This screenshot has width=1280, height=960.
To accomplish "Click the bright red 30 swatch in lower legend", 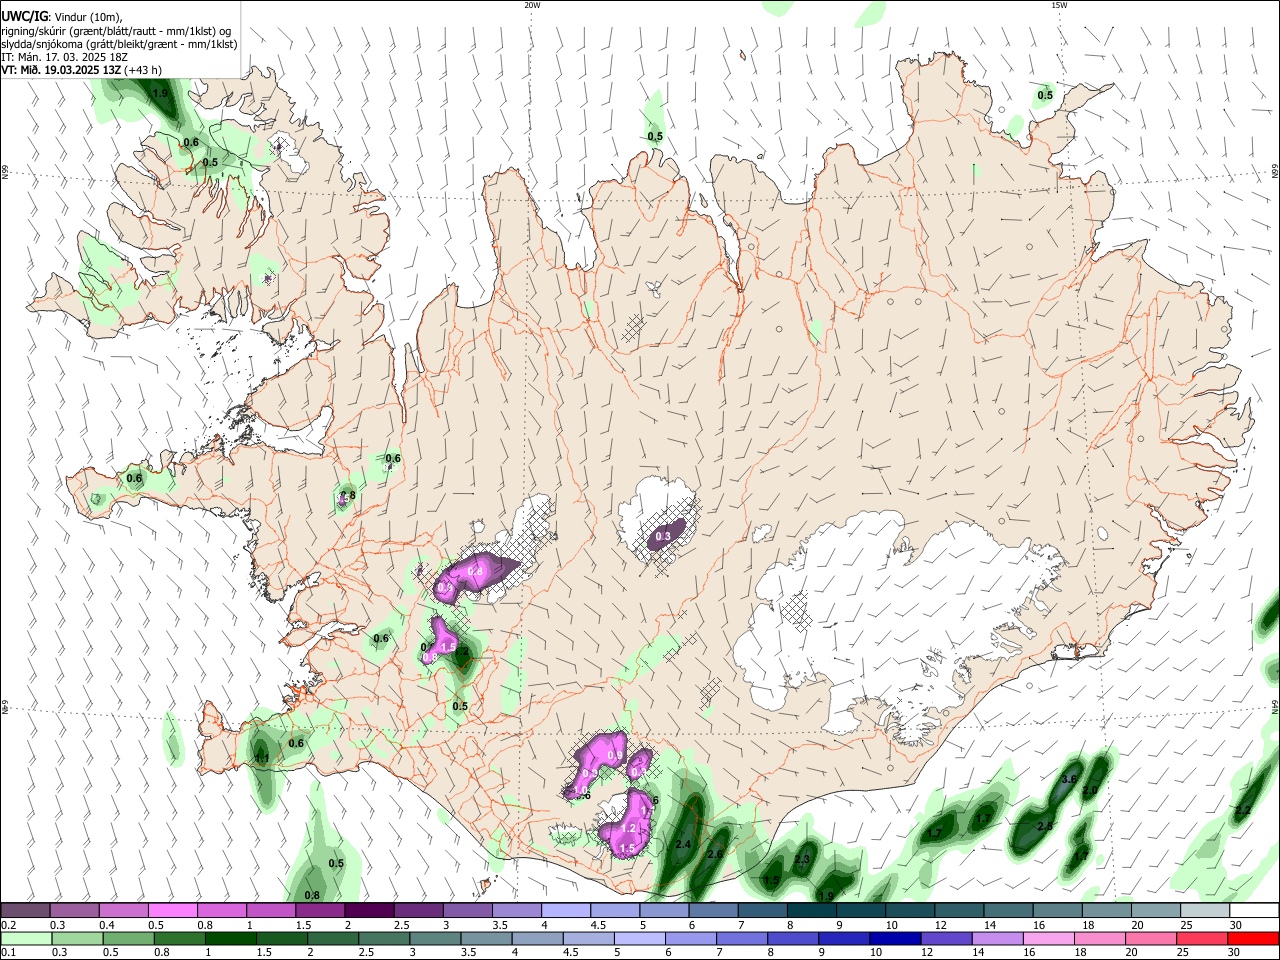I will click(x=1254, y=938).
